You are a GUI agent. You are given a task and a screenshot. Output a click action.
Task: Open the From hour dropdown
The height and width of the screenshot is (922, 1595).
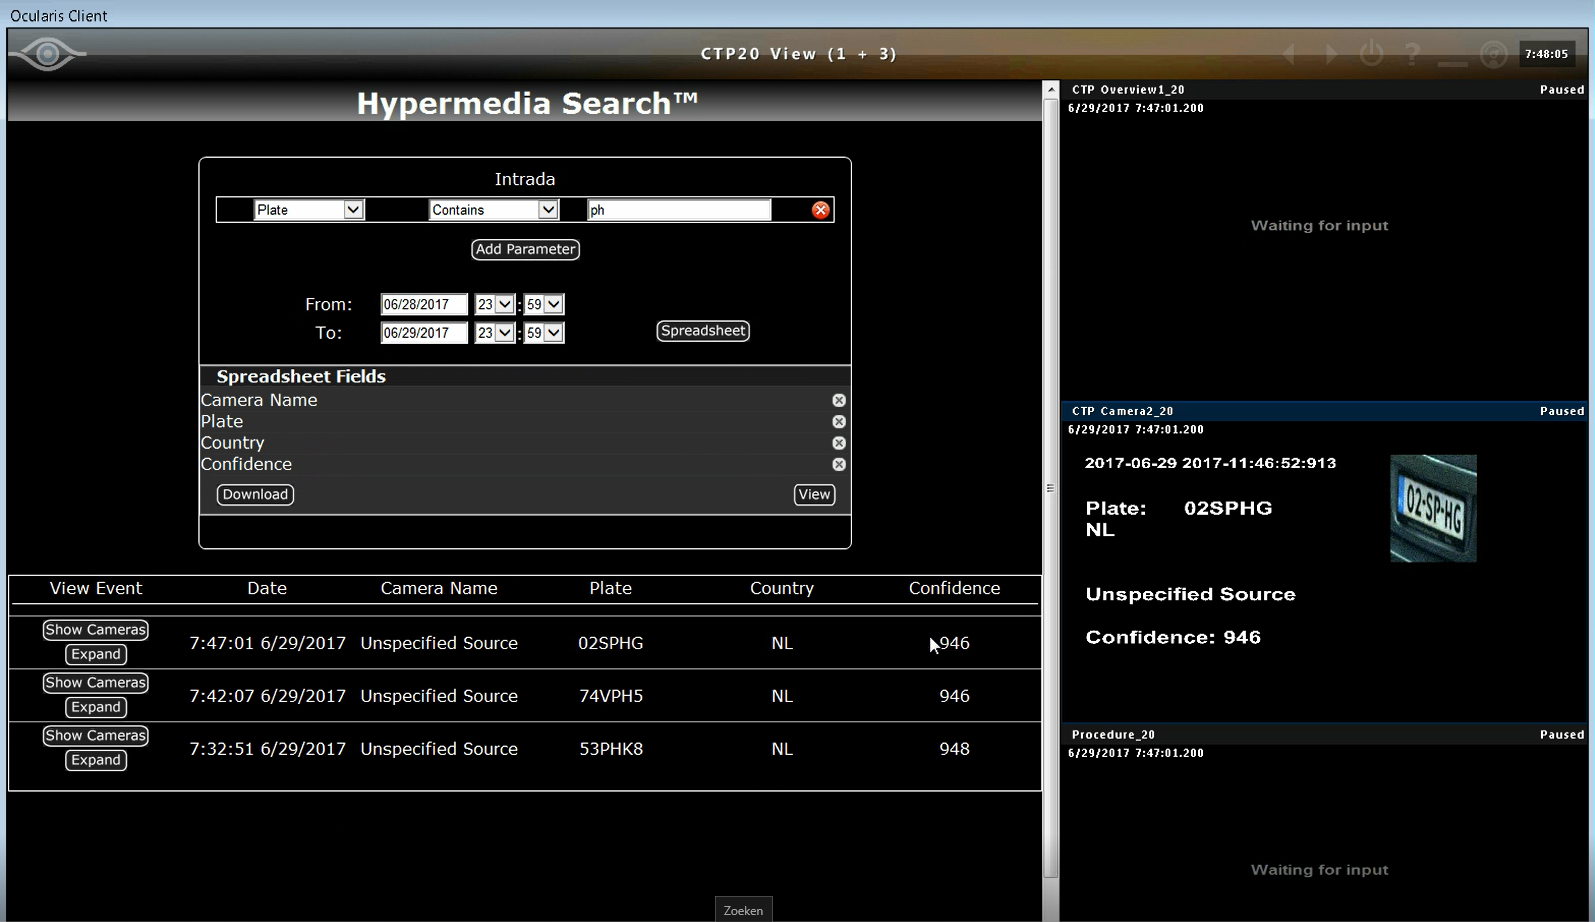click(x=494, y=304)
